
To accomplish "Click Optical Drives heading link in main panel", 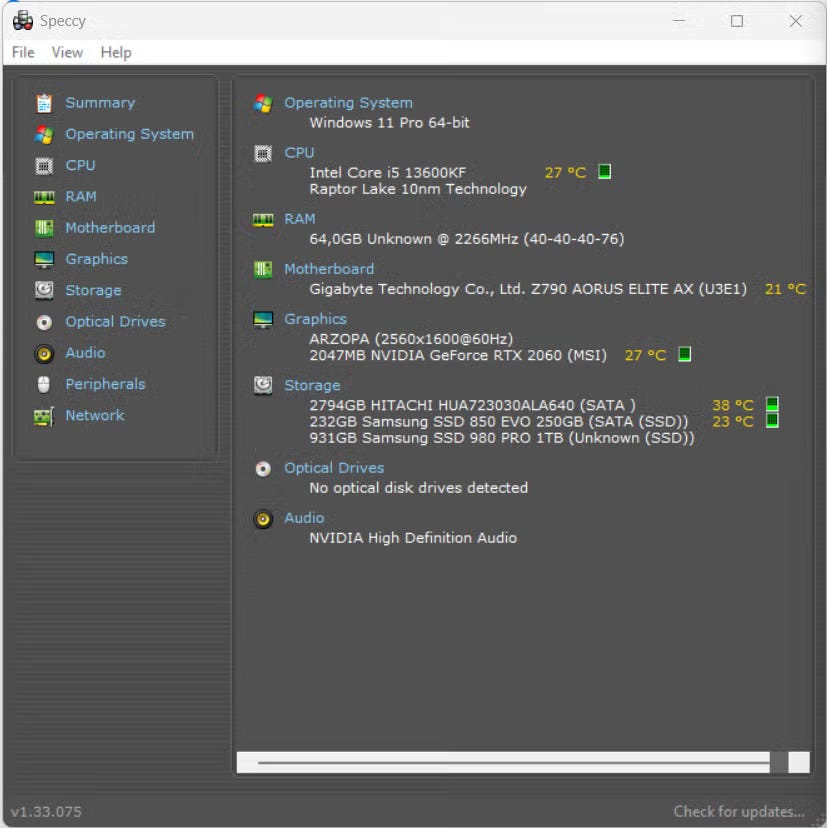I will tap(334, 468).
